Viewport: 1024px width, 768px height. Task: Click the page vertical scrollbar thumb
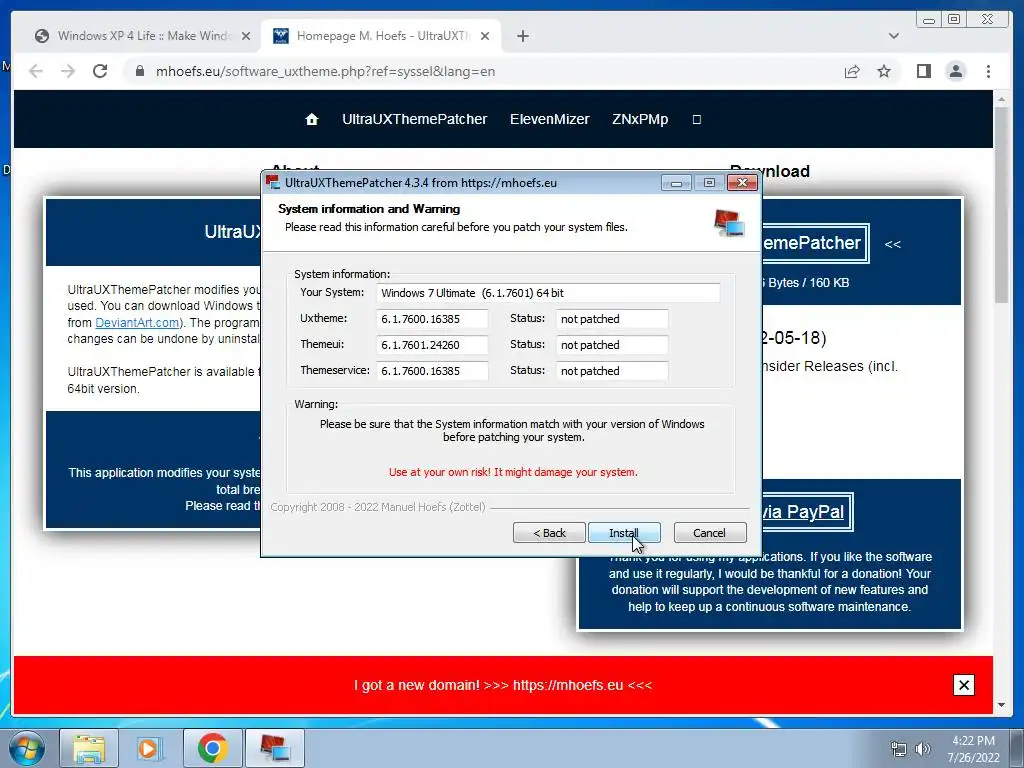pyautogui.click(x=1002, y=204)
